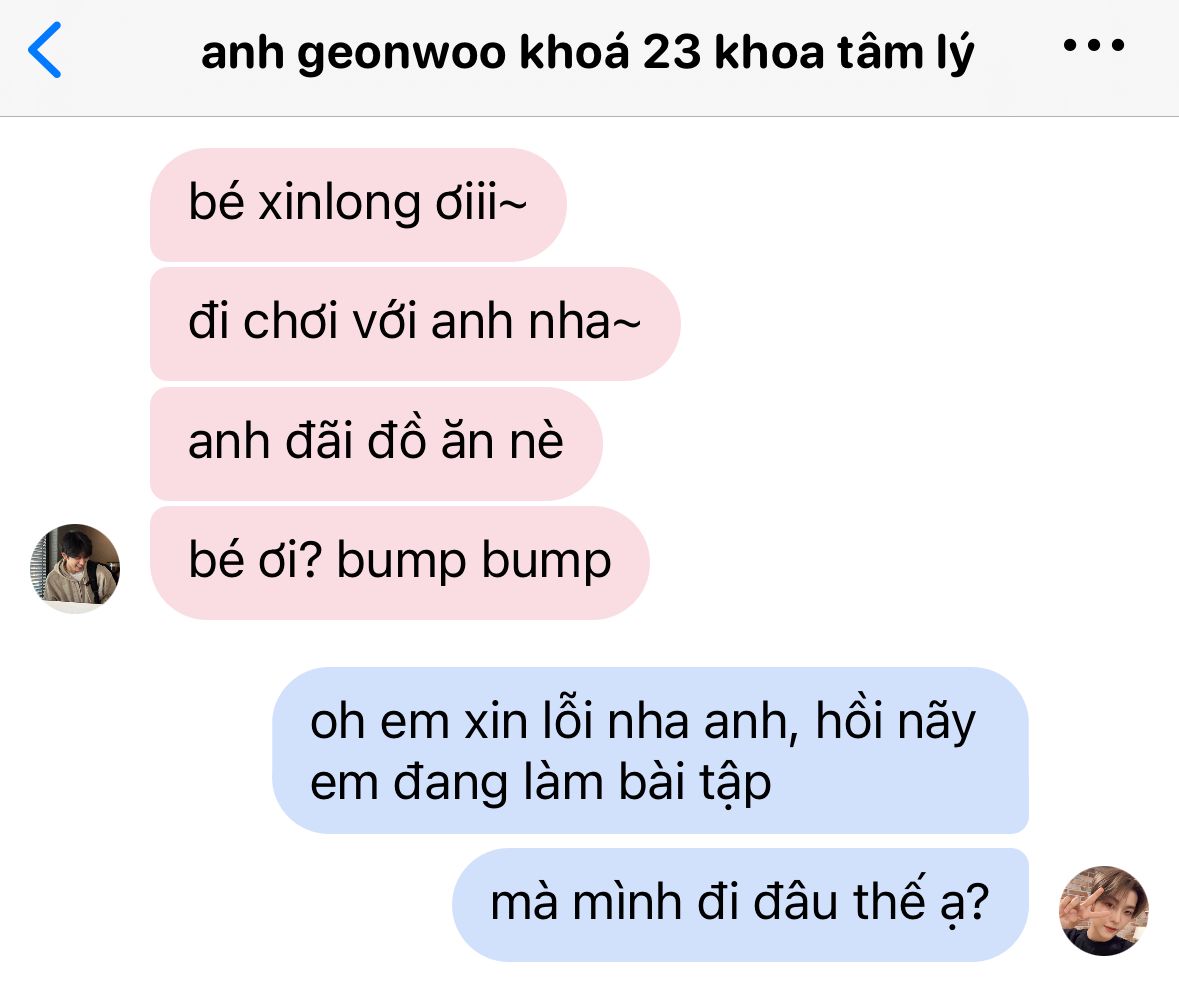Screen dimensions: 1179x982
Task: Click the name "geonwoo" in the header
Action: (x=402, y=54)
